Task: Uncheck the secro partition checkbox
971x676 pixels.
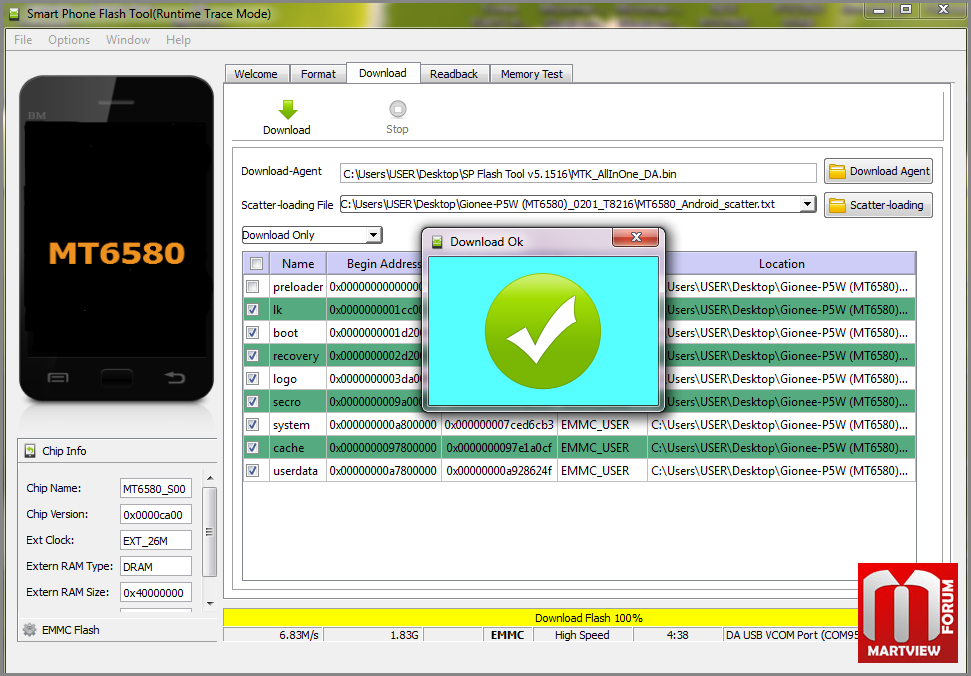Action: coord(253,401)
